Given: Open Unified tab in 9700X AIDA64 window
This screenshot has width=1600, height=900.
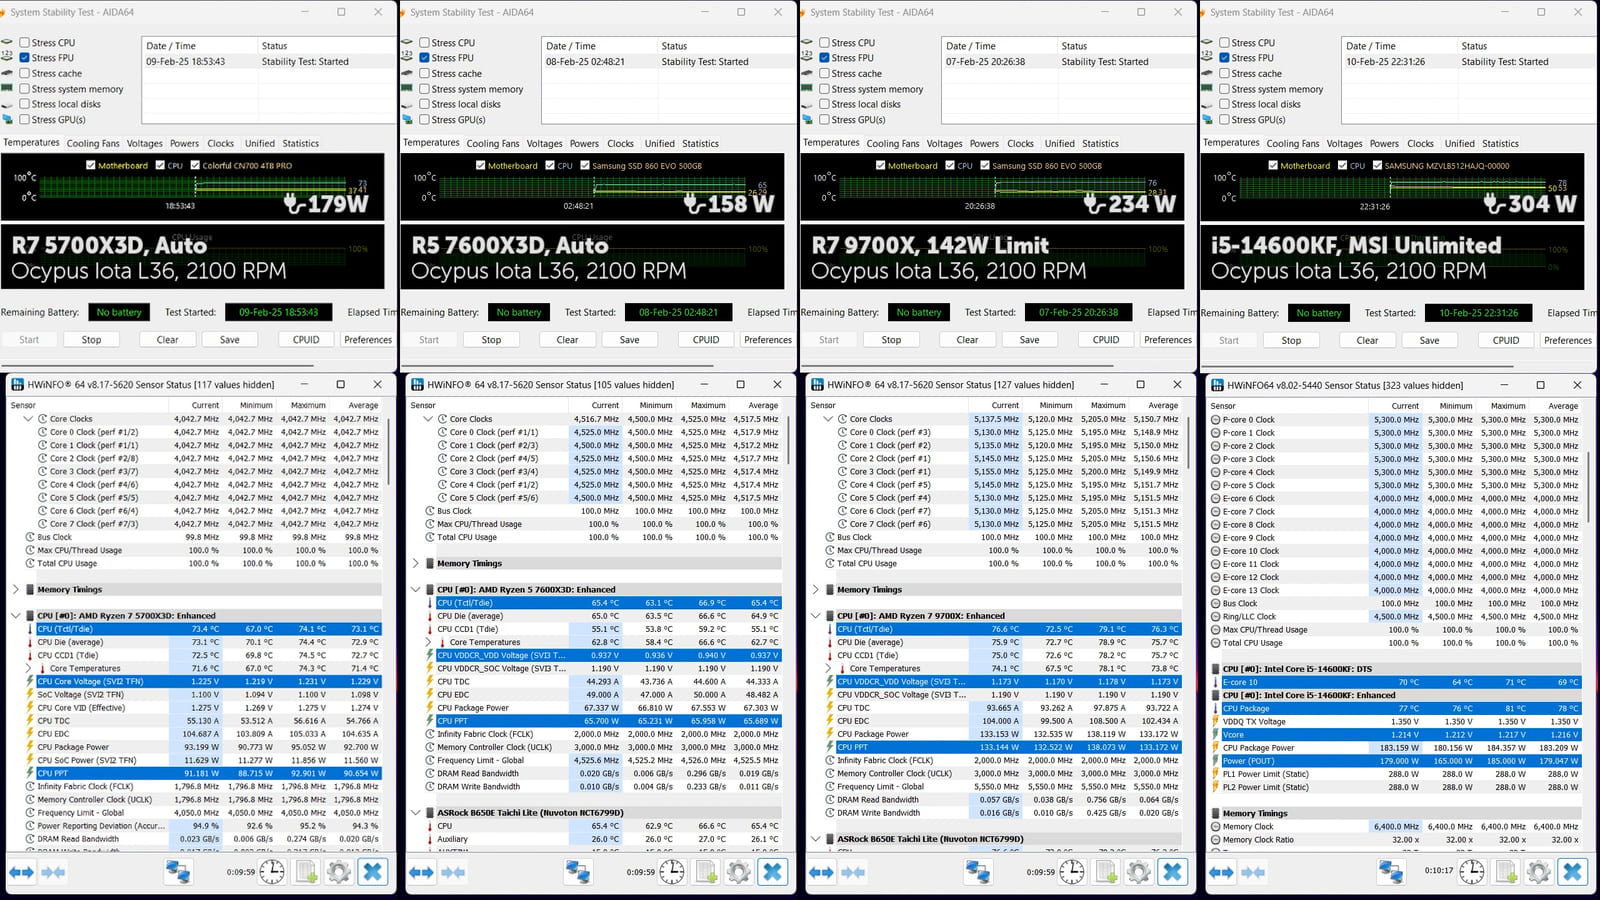Looking at the screenshot, I should [x=1059, y=143].
